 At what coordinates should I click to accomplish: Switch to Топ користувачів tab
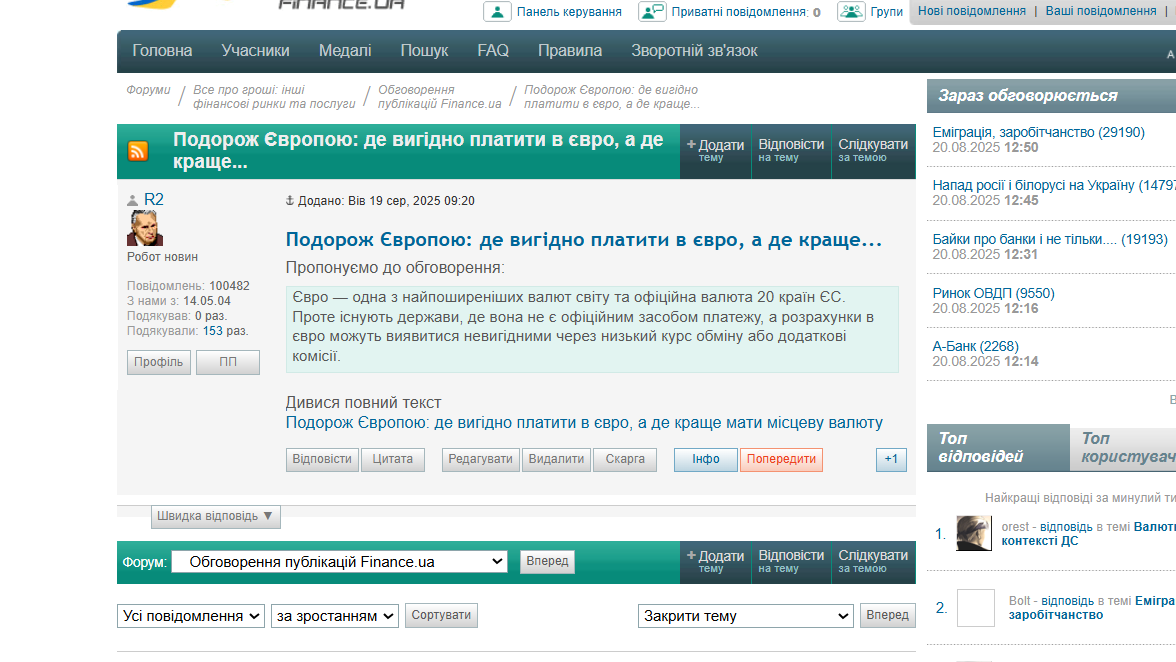tap(1124, 448)
